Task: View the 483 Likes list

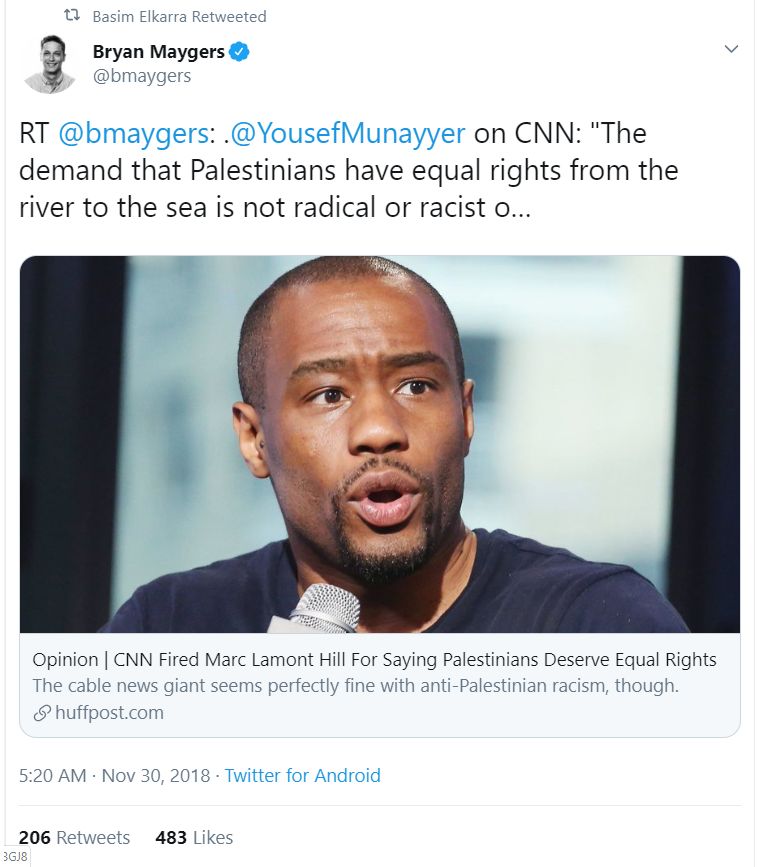Action: point(194,837)
